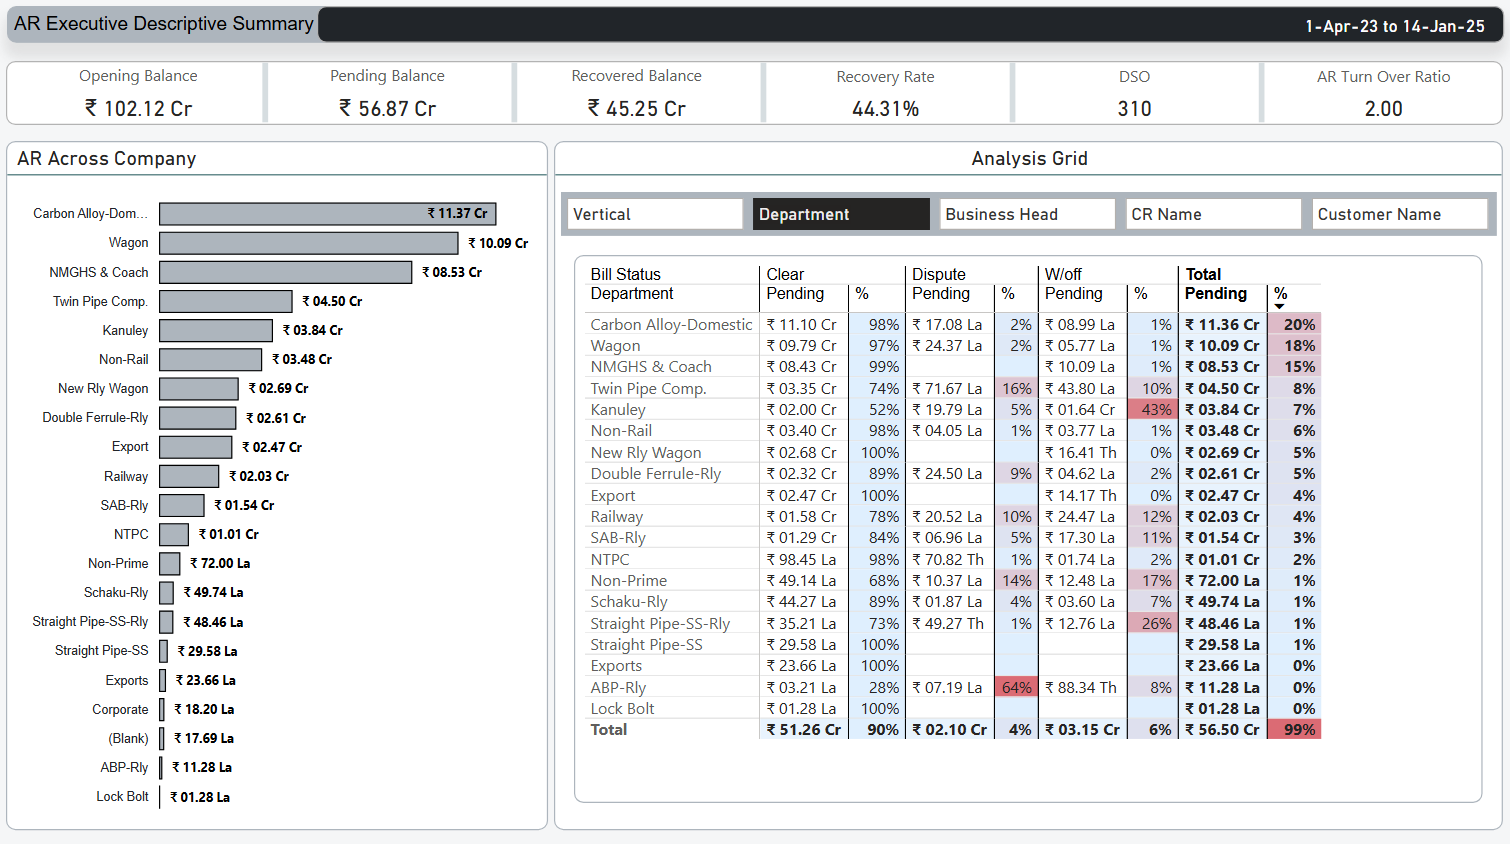
Task: Select the Non-Rail row in grid
Action: pyautogui.click(x=954, y=430)
